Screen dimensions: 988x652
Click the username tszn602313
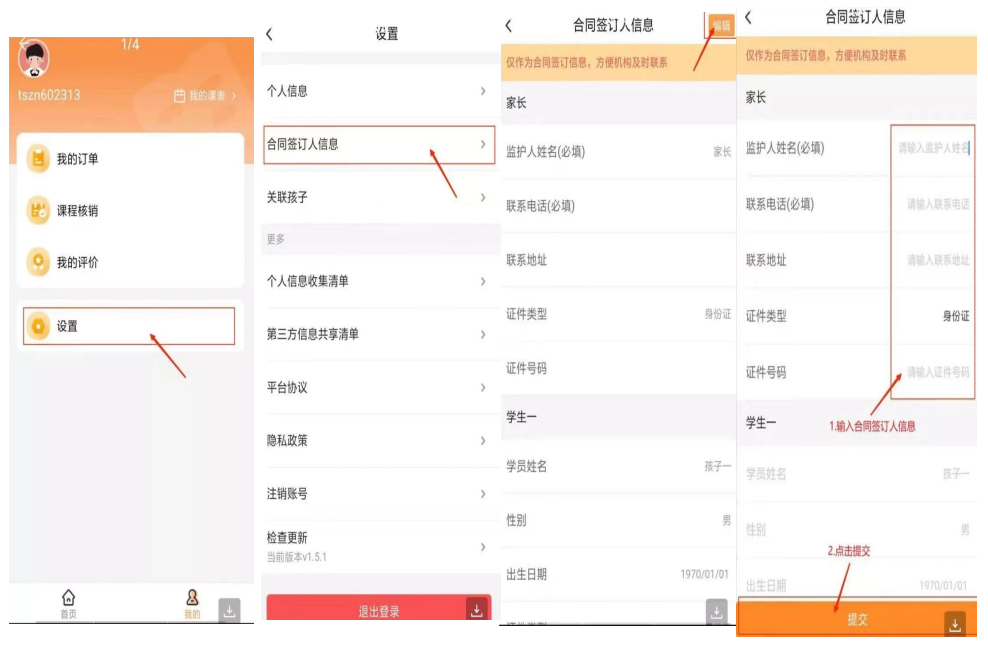click(49, 96)
